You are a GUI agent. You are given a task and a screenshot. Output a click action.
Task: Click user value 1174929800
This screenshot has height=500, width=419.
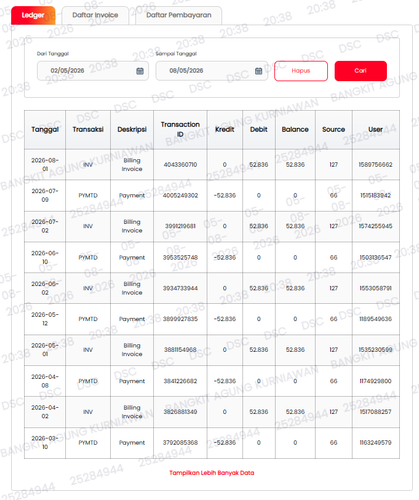click(375, 381)
